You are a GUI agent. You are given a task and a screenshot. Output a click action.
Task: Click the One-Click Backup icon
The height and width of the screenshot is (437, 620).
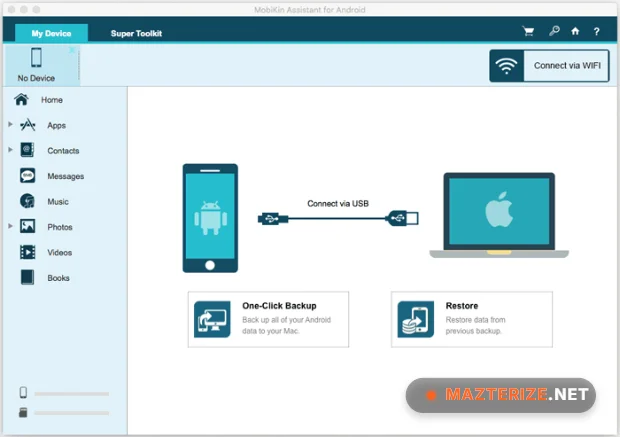coord(212,319)
